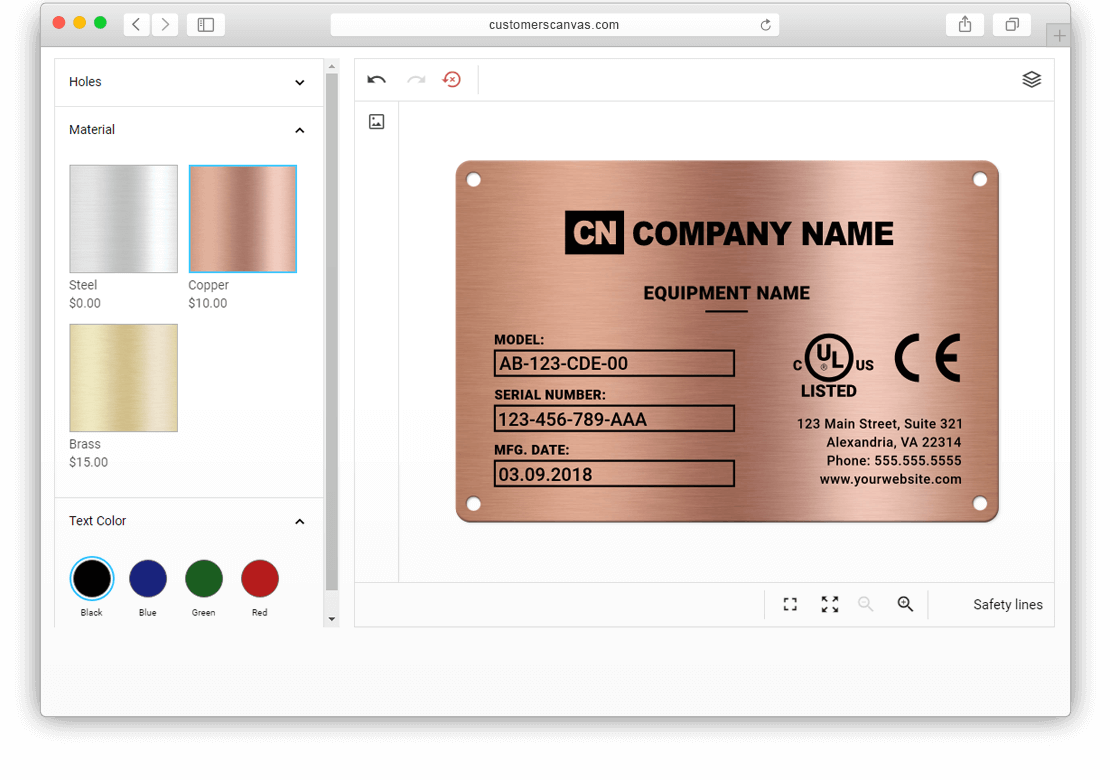Viewport: 1110px width, 780px height.
Task: Go back with the browser back arrow
Action: click(x=137, y=25)
